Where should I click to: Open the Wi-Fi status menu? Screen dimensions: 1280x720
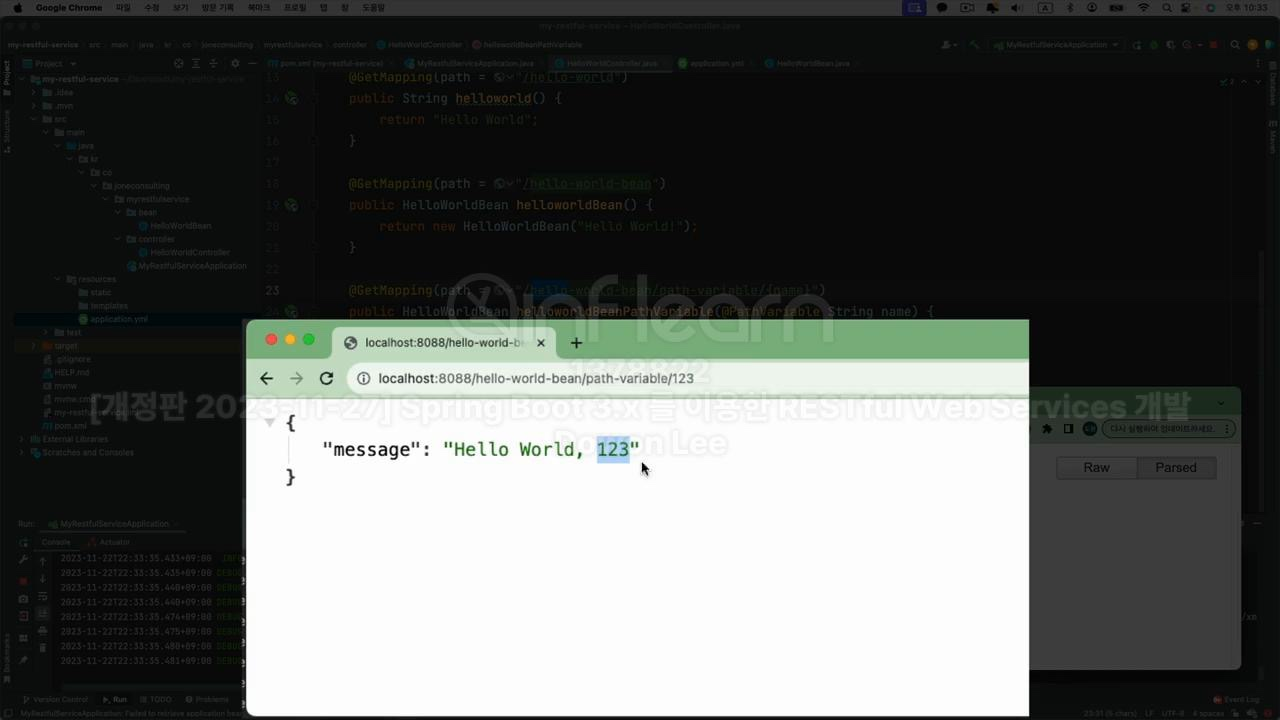click(1143, 8)
